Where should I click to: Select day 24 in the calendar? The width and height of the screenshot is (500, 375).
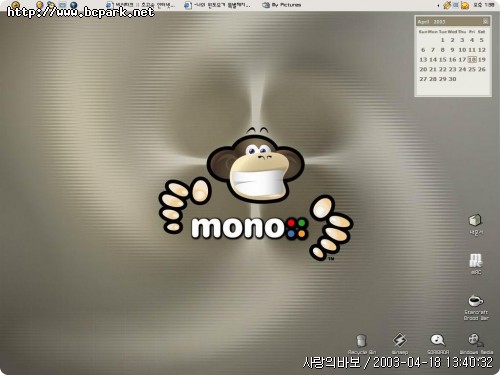point(462,69)
